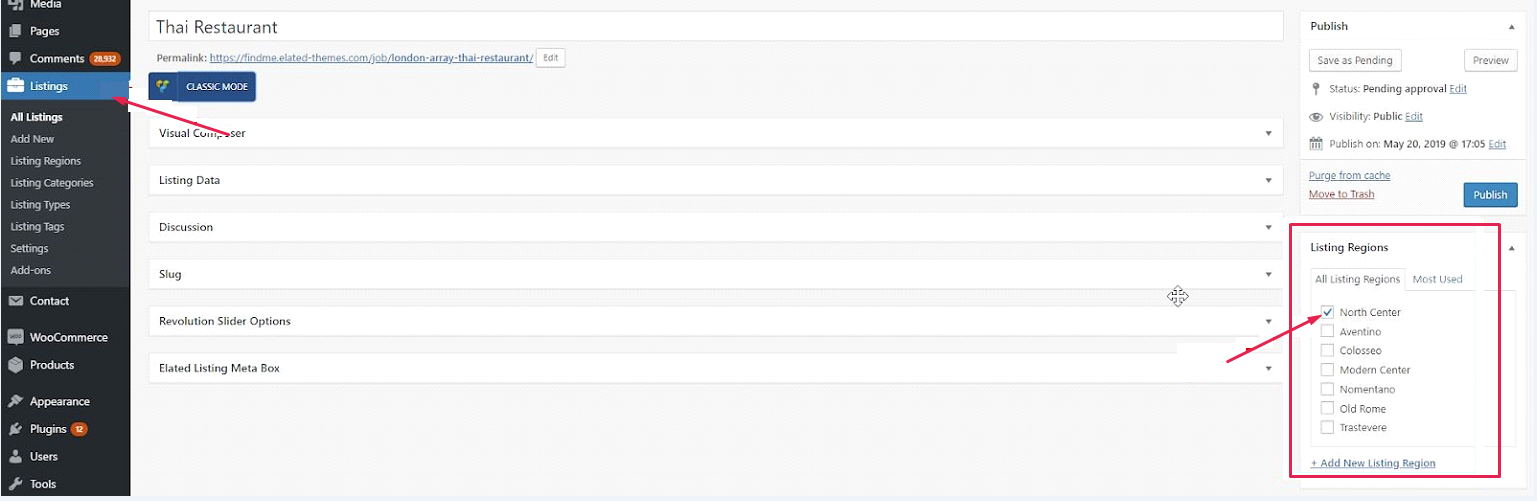
Task: Switch to Most Used tab
Action: (1437, 279)
